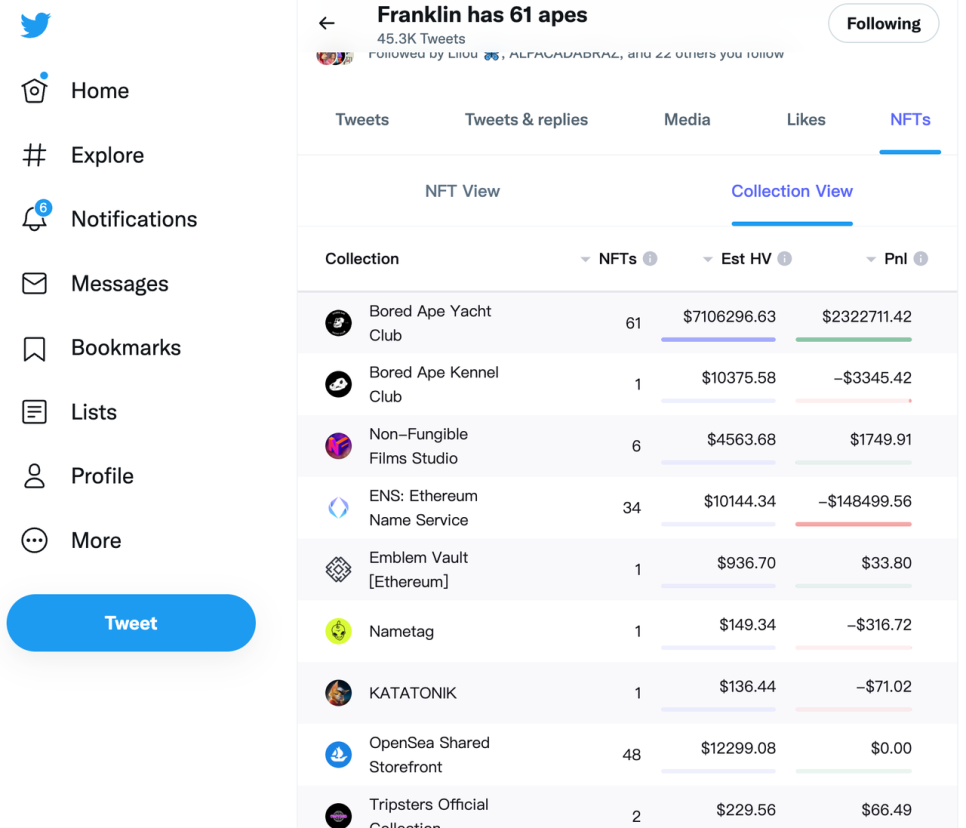Open the More circle-dots icon
The width and height of the screenshot is (966, 828).
point(34,540)
